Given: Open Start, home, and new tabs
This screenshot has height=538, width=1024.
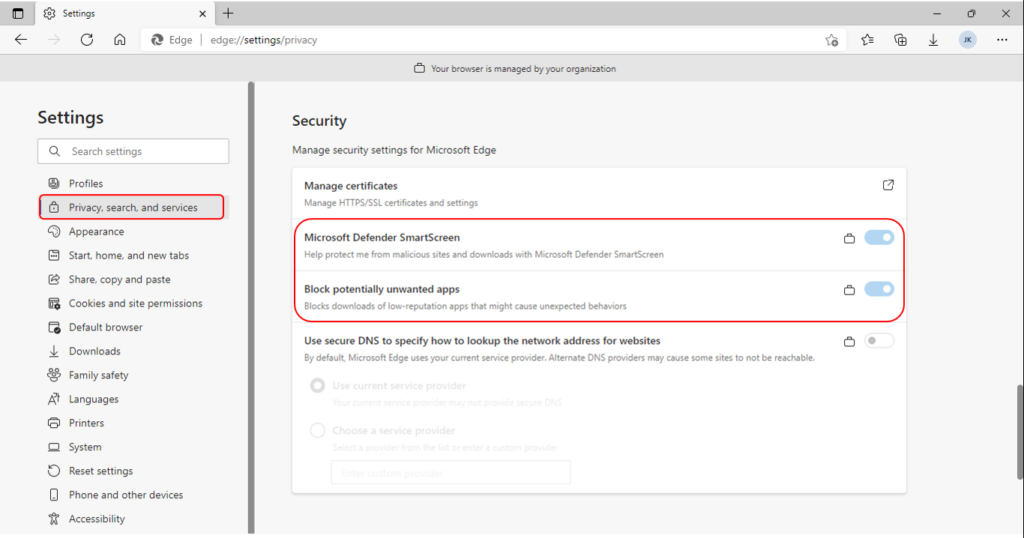Looking at the screenshot, I should pos(131,255).
